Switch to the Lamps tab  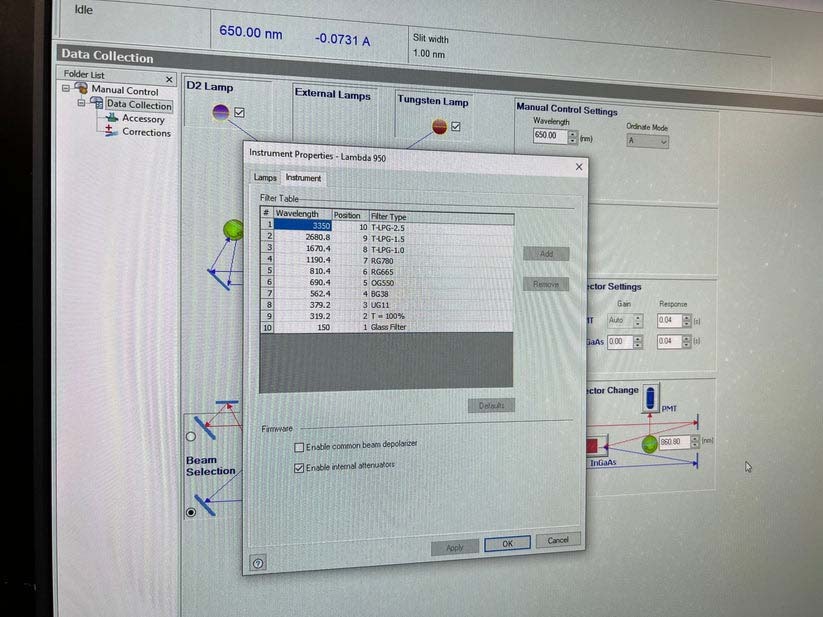[265, 177]
